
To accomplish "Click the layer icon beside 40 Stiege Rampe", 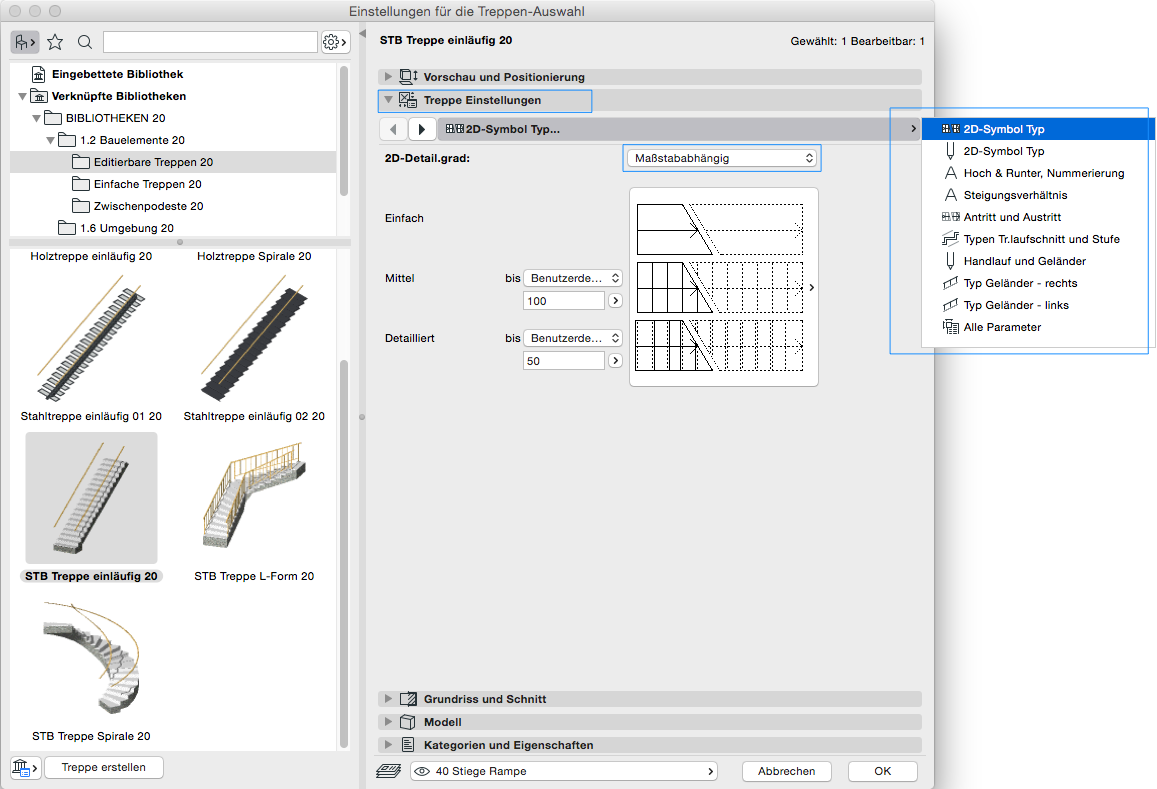I will tap(388, 771).
